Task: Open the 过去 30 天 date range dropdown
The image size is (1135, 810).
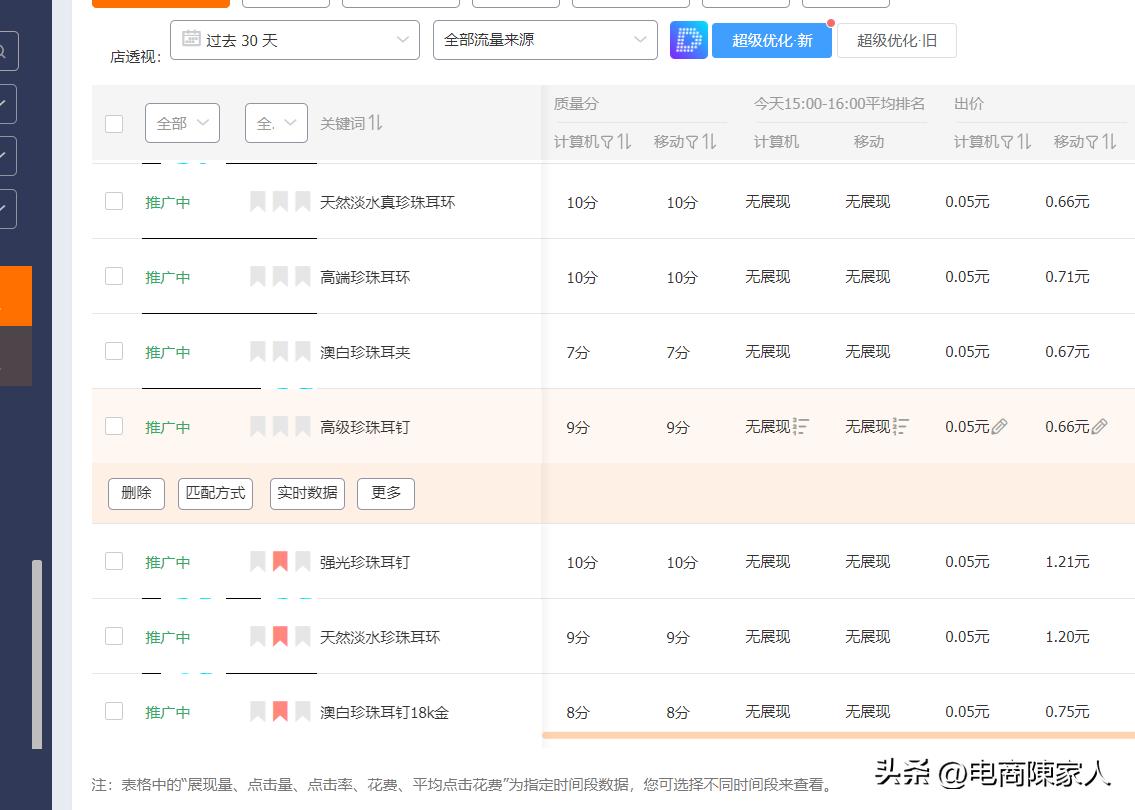Action: point(295,39)
